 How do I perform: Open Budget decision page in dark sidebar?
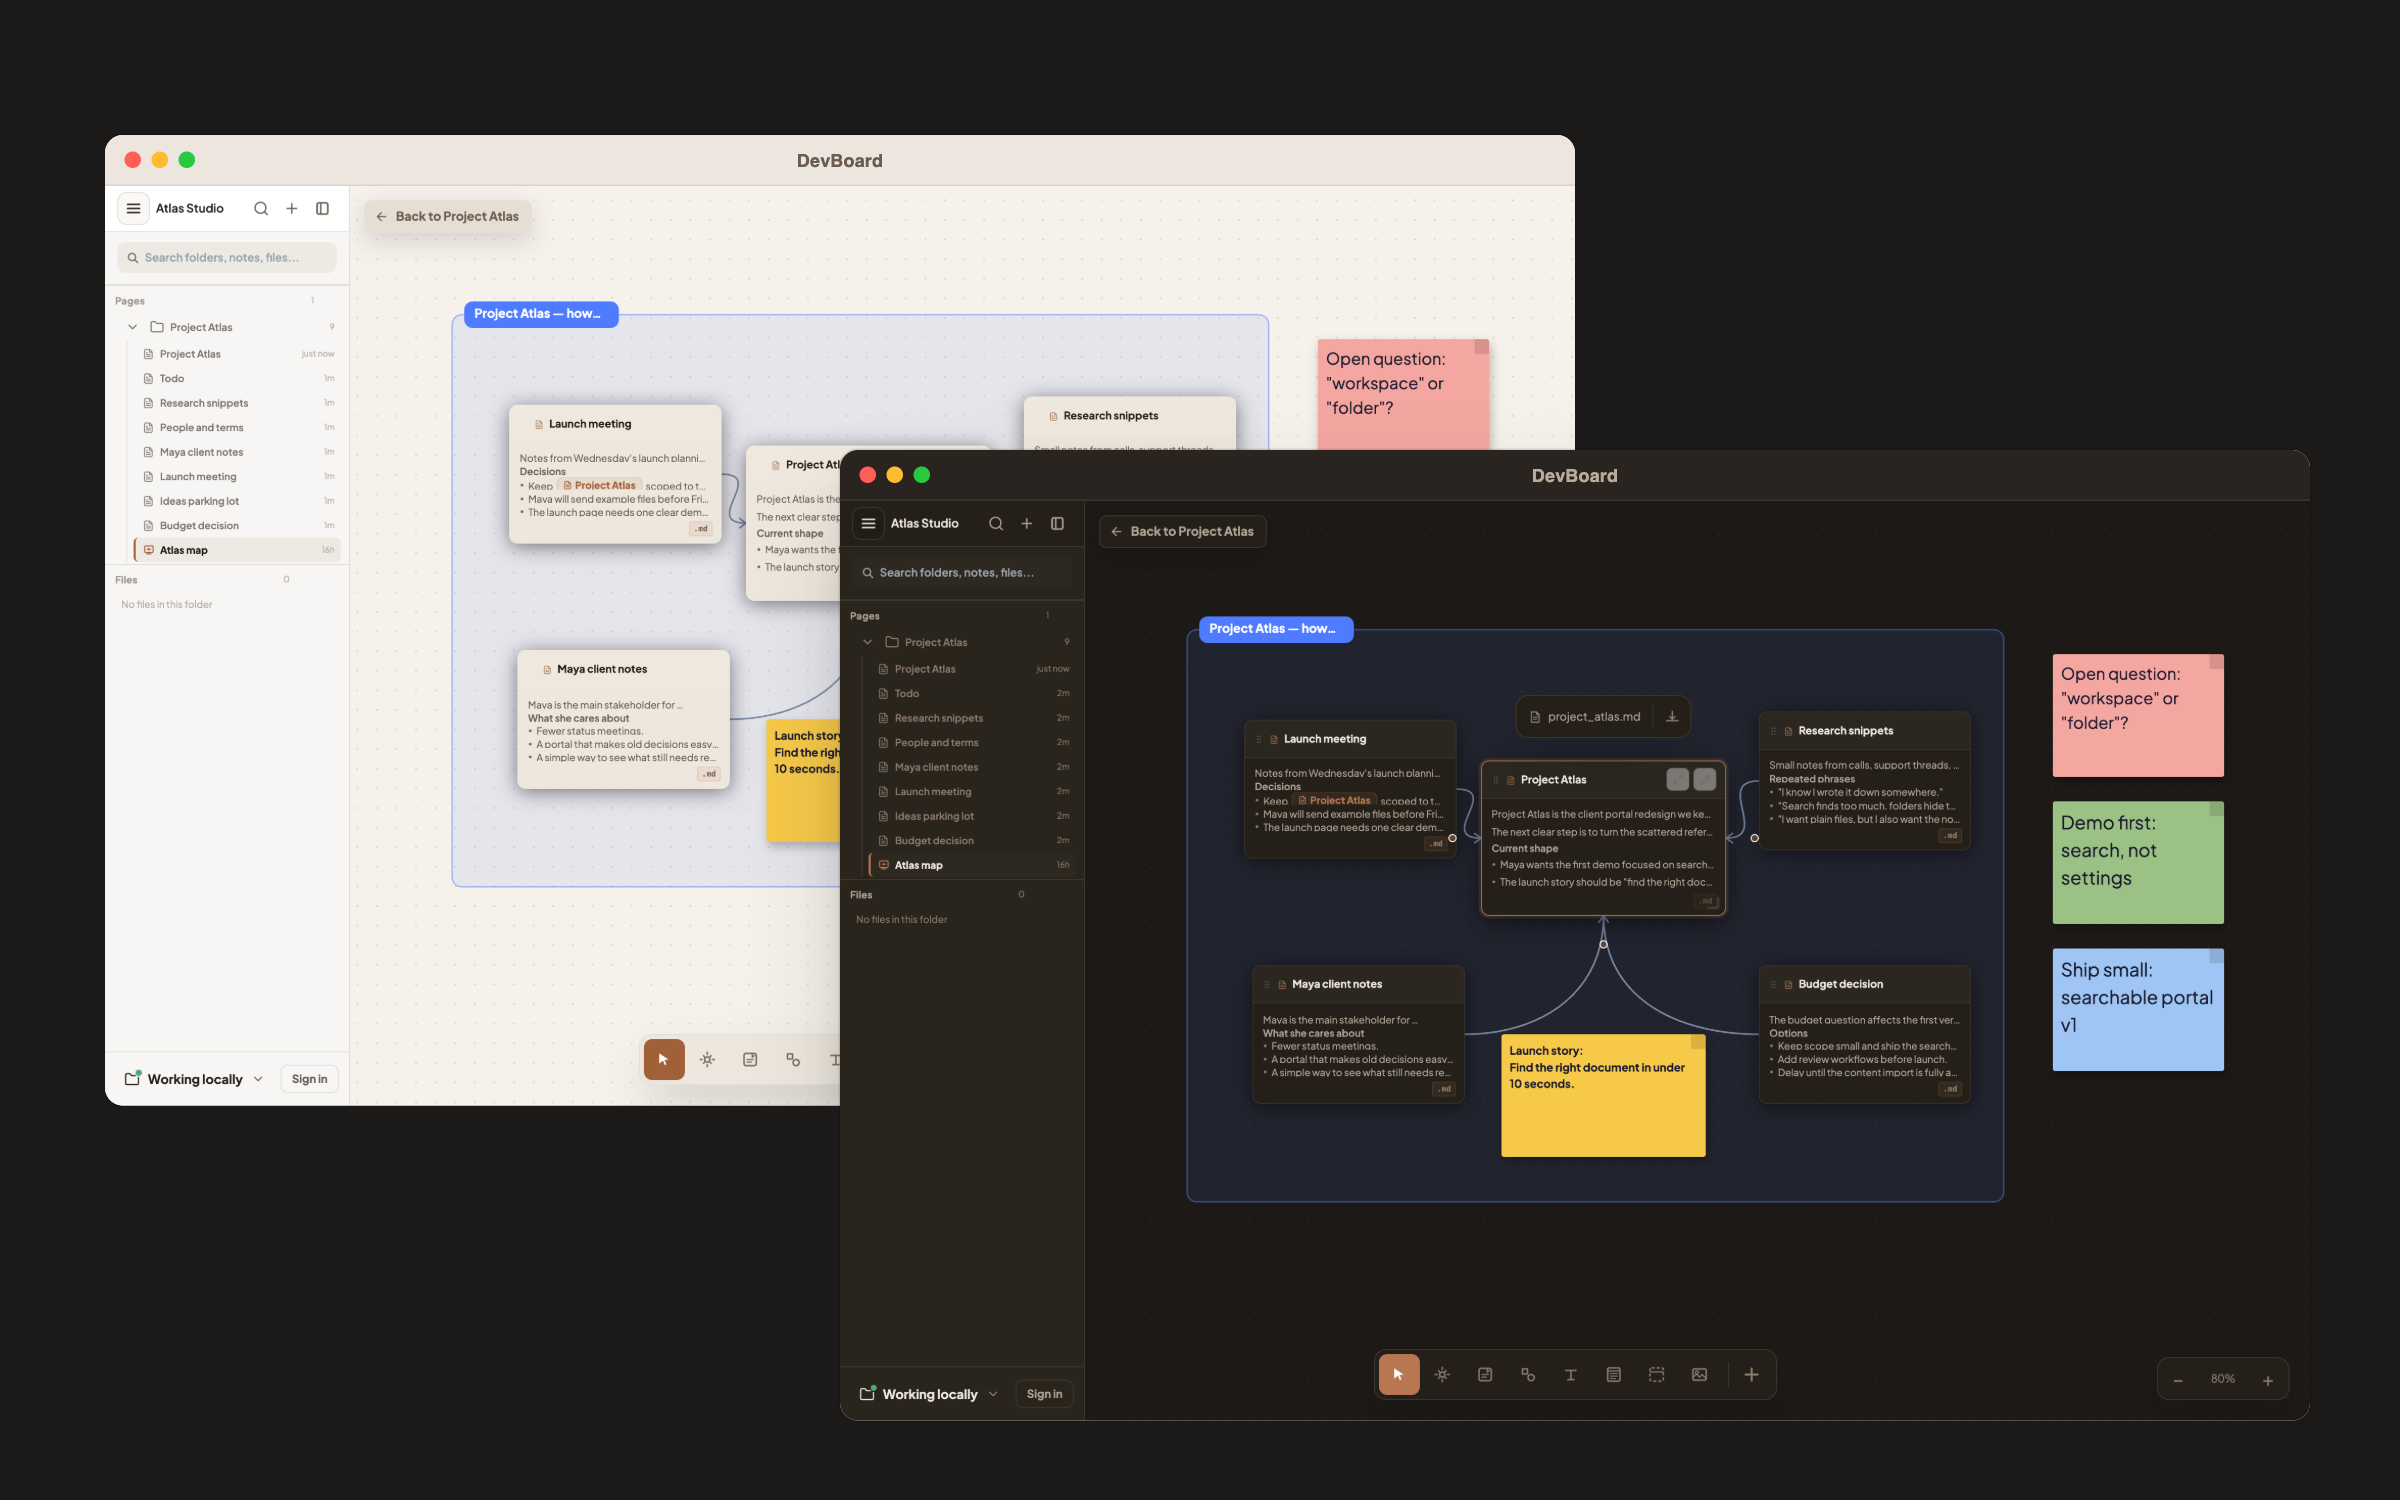coord(973,840)
